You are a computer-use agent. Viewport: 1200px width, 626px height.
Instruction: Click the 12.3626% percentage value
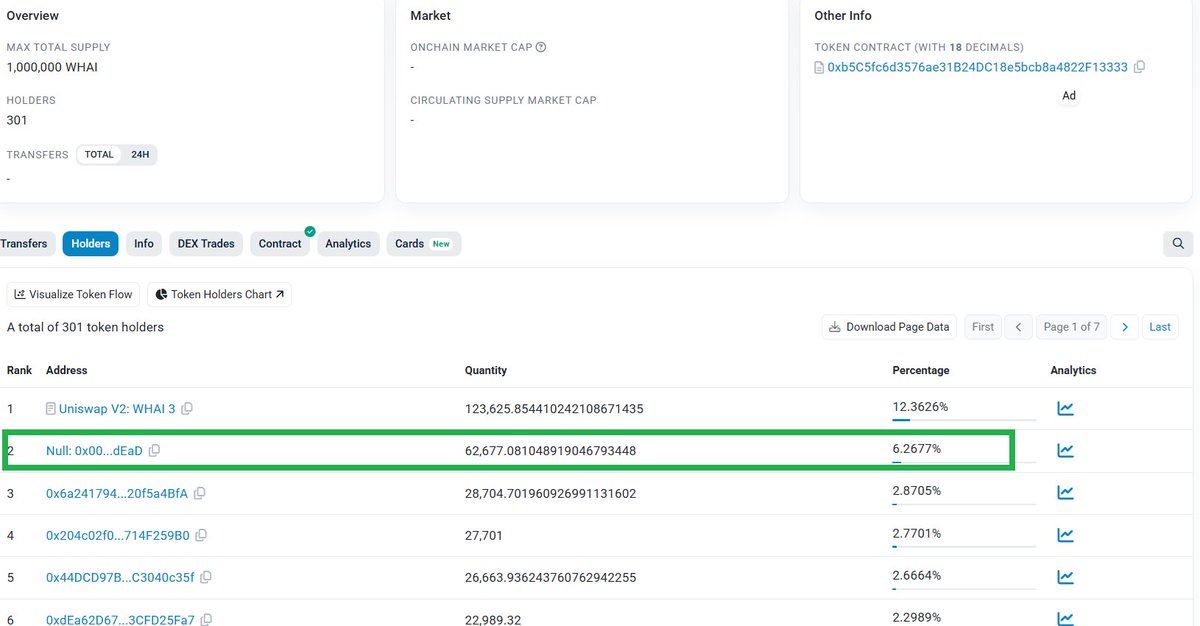pos(920,407)
